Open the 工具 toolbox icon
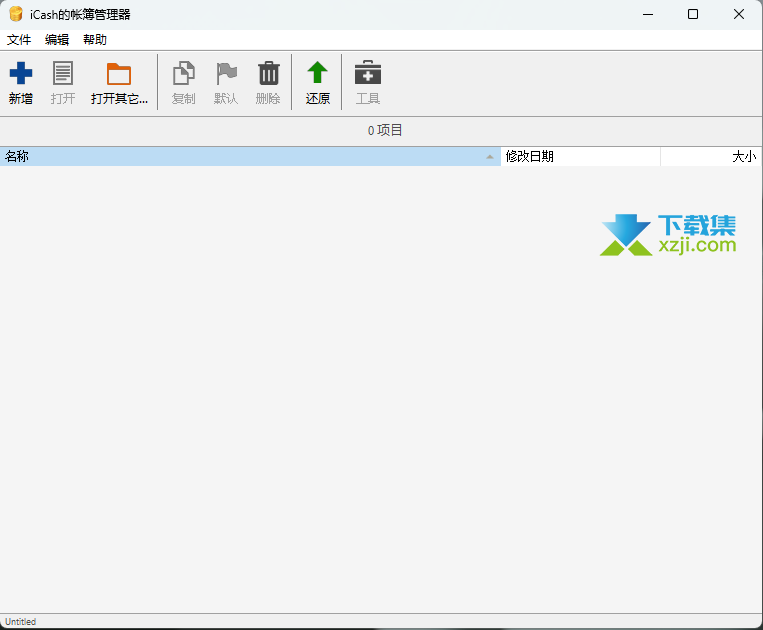The height and width of the screenshot is (630, 763). (x=368, y=72)
